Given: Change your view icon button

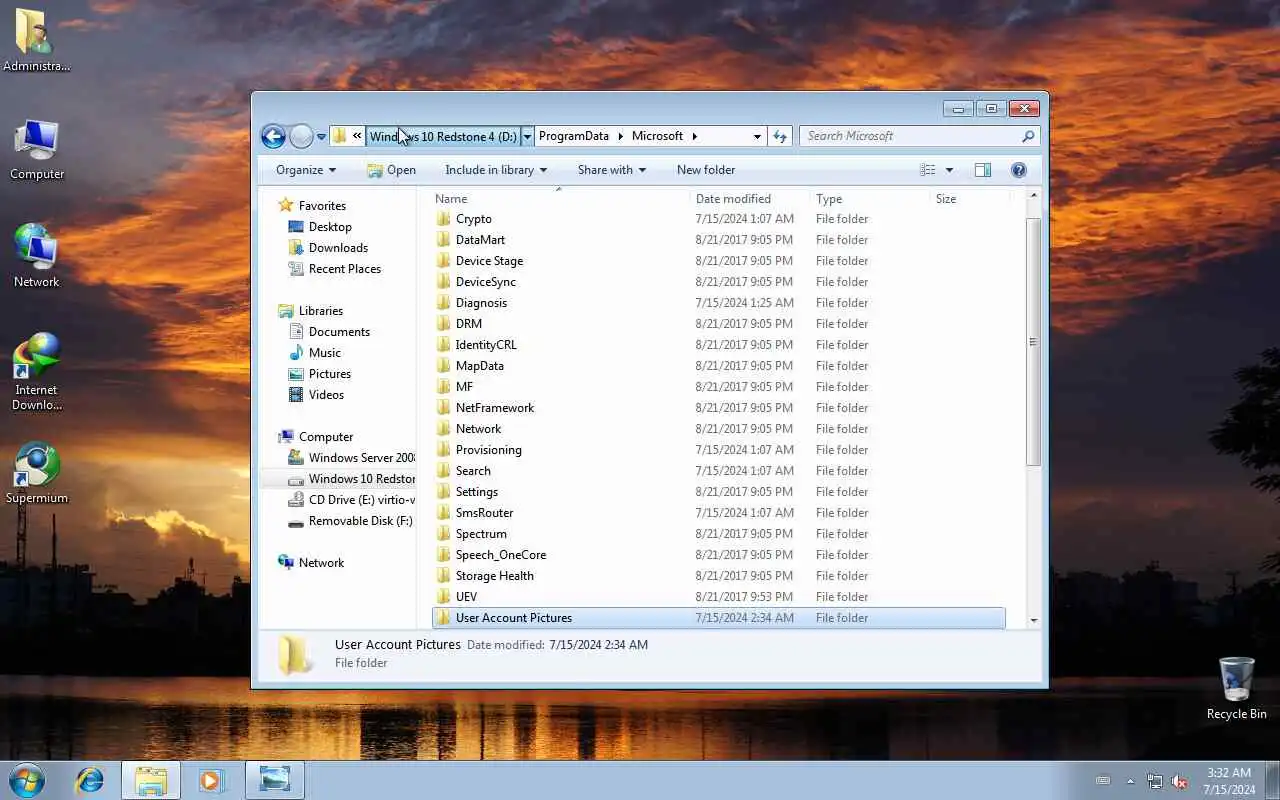Looking at the screenshot, I should (x=928, y=170).
